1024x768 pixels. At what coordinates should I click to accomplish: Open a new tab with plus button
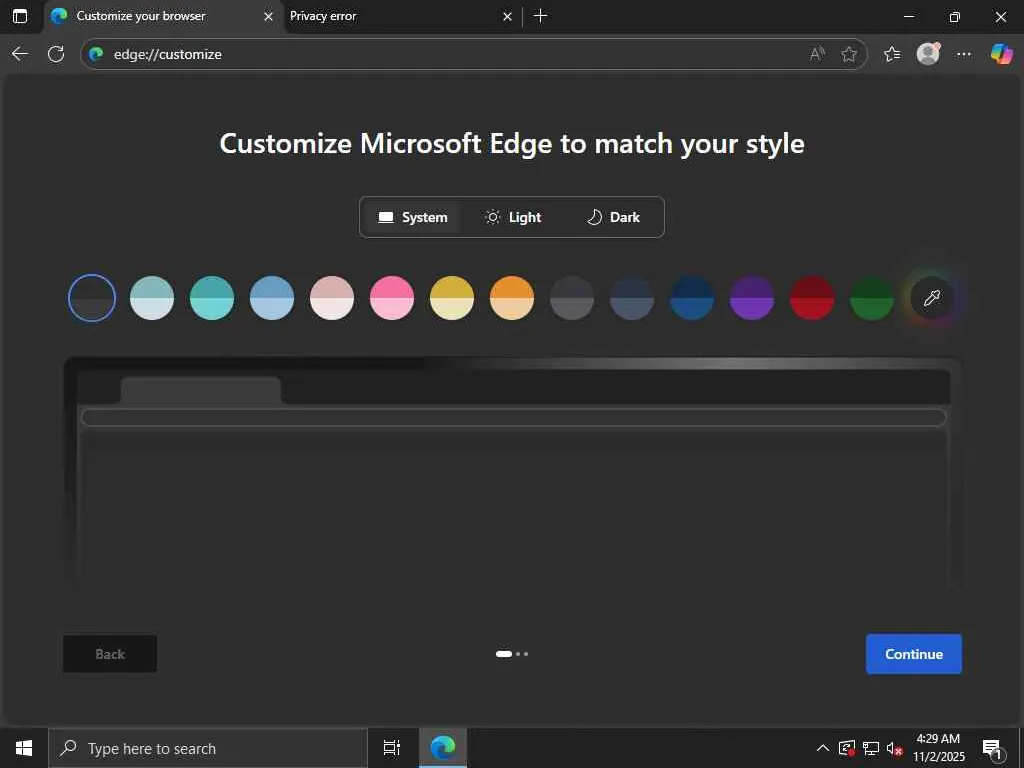click(x=541, y=16)
